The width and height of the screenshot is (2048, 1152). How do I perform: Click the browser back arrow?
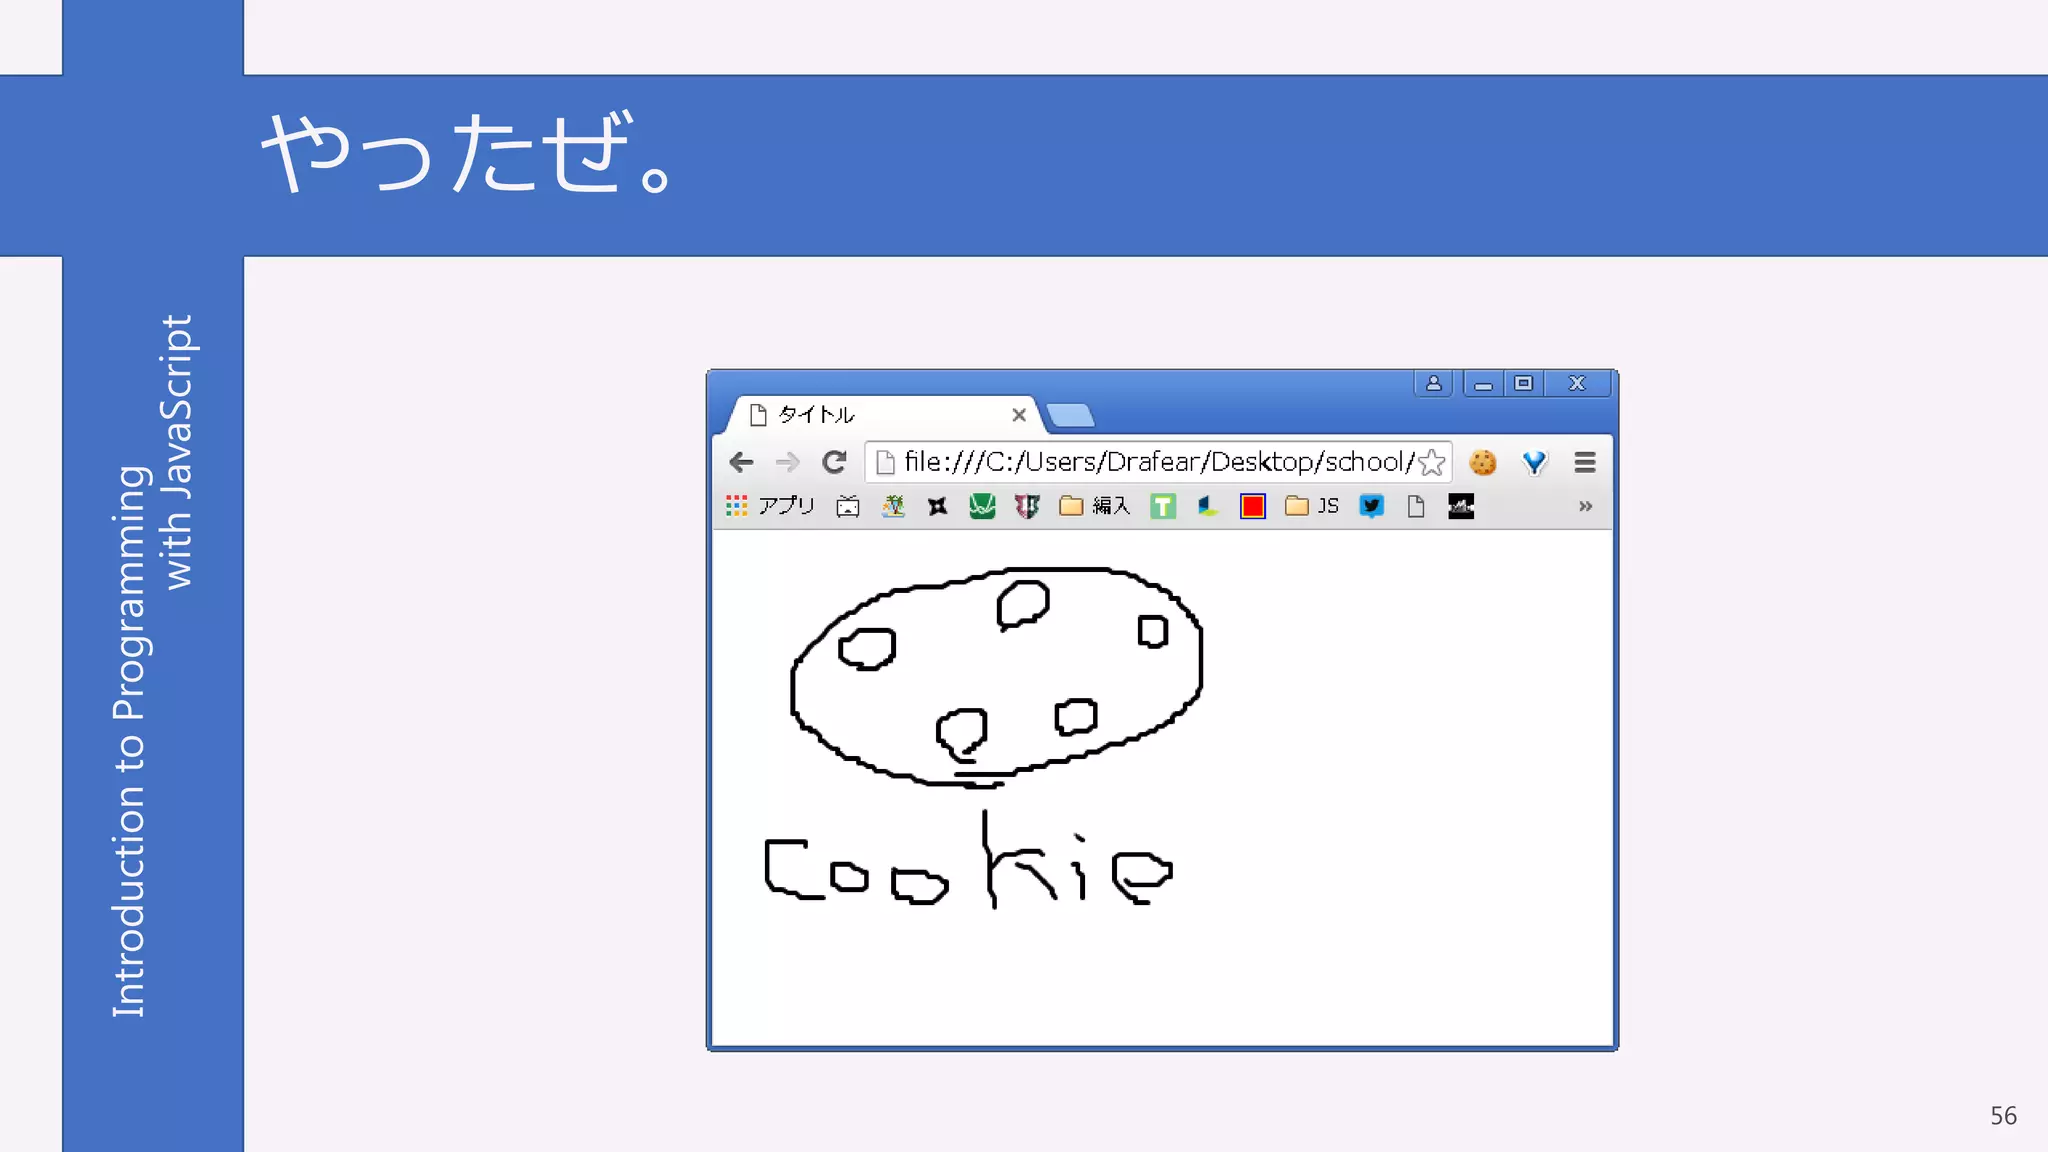741,462
